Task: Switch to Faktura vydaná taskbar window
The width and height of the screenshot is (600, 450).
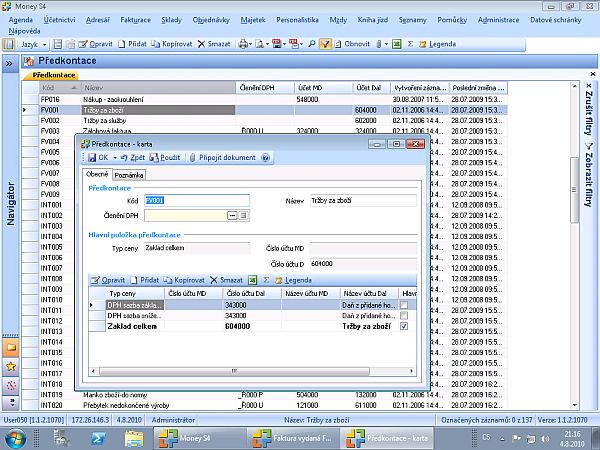Action: coord(294,438)
